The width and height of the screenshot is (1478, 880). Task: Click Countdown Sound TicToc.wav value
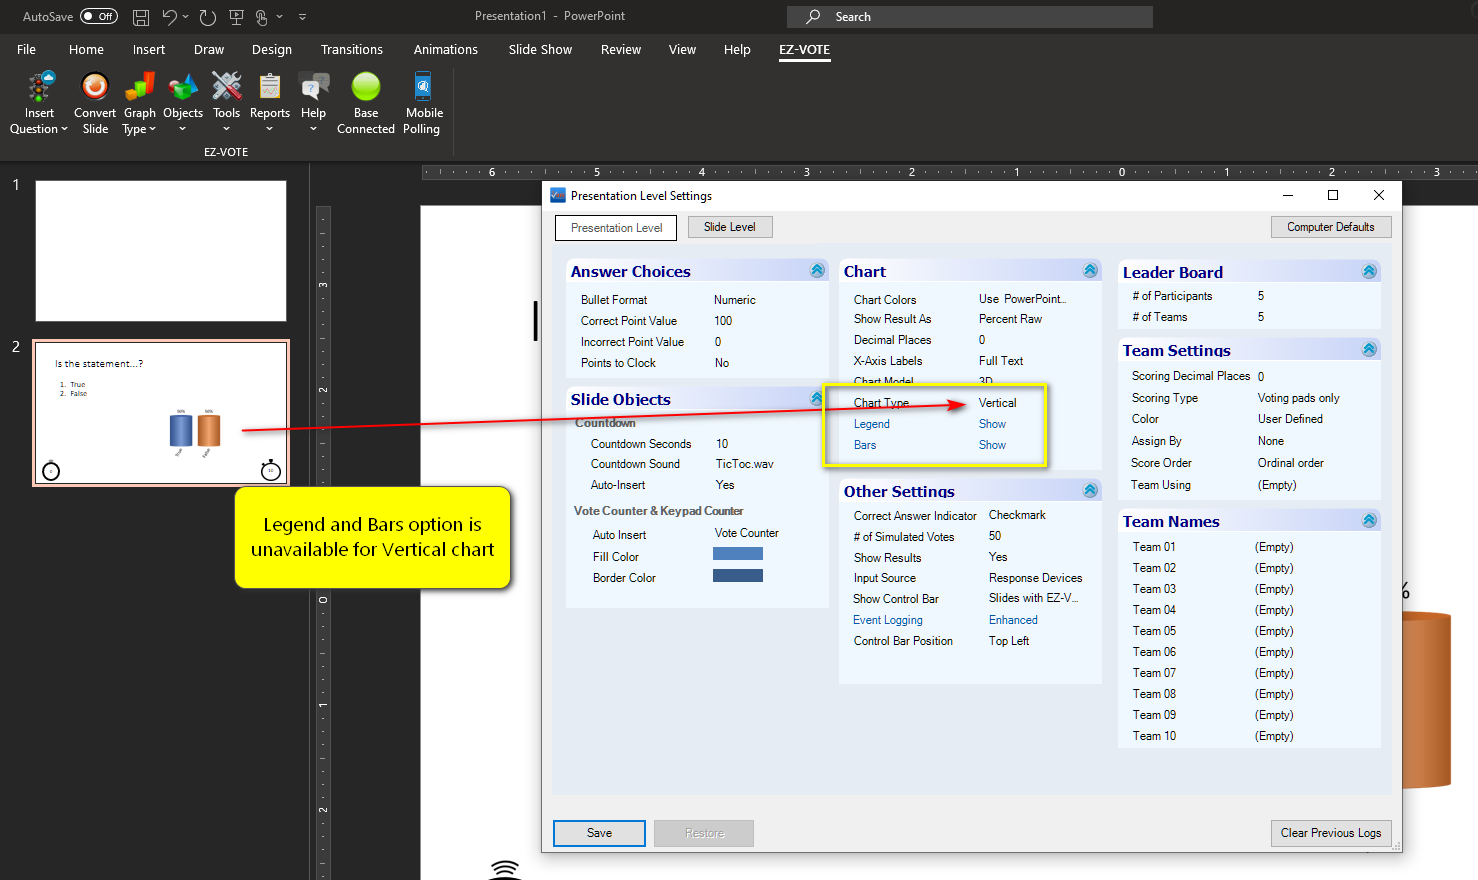click(x=744, y=464)
